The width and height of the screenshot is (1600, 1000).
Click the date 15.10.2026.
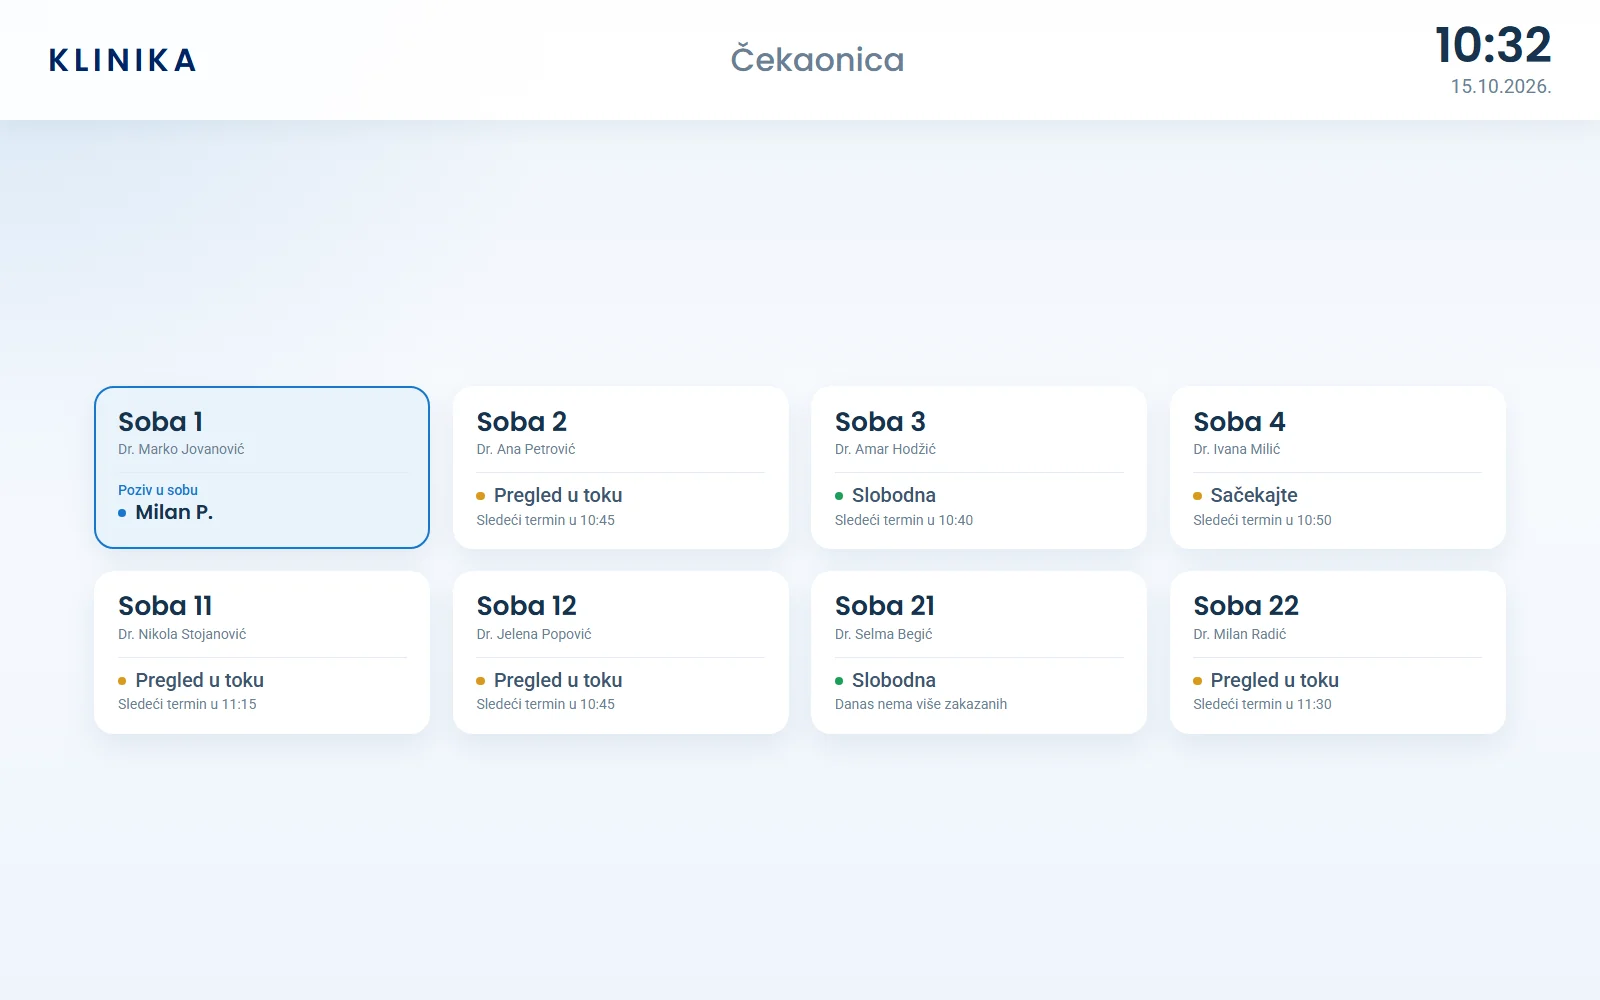(1501, 87)
